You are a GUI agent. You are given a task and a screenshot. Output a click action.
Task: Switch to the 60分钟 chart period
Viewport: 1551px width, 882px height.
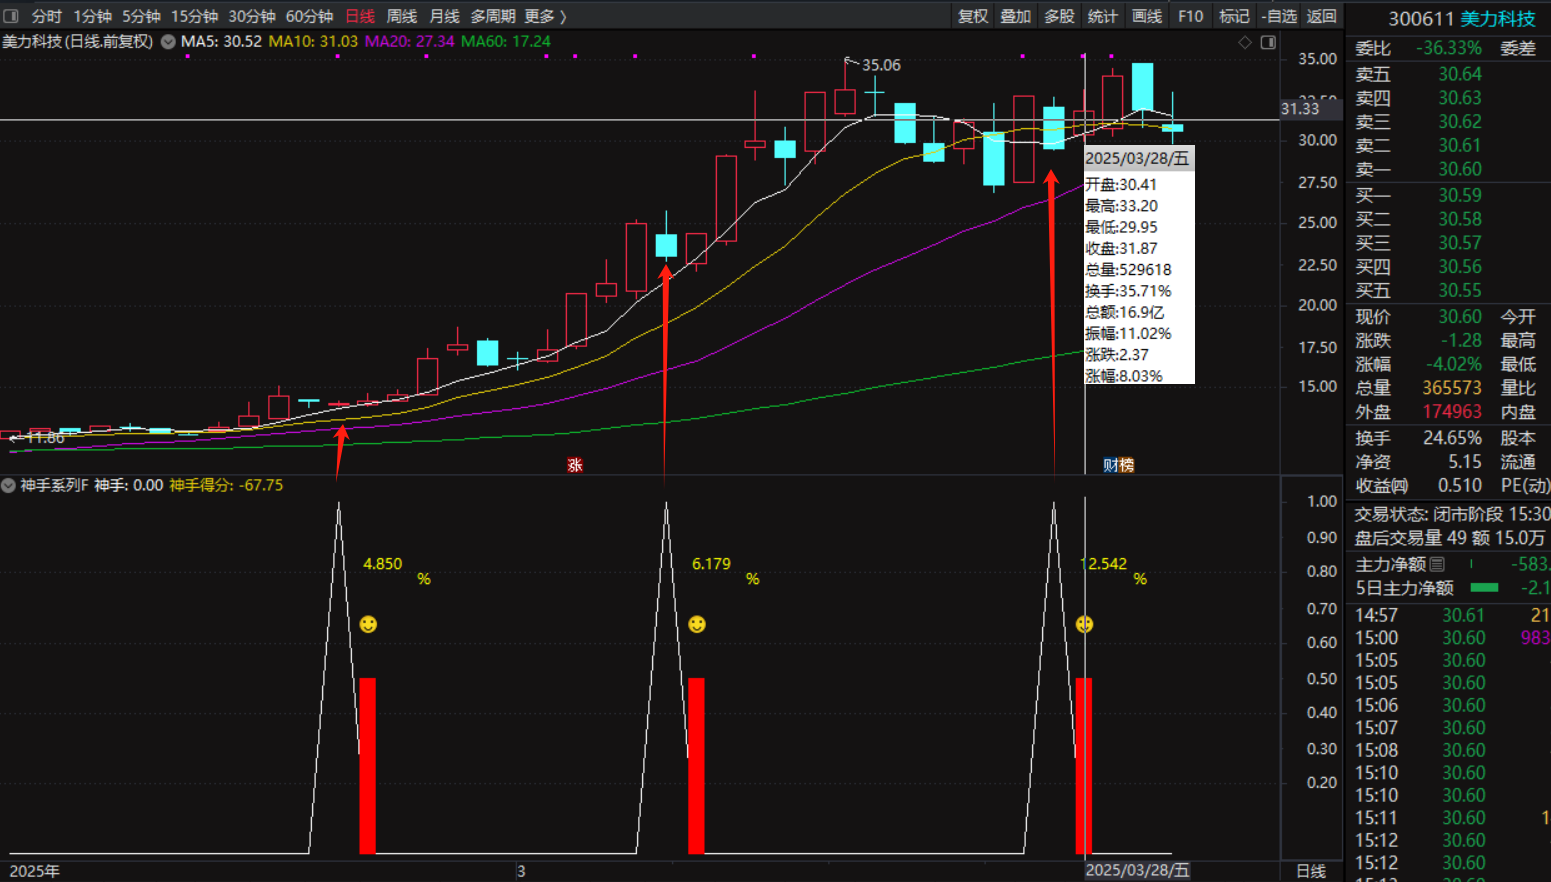point(309,16)
